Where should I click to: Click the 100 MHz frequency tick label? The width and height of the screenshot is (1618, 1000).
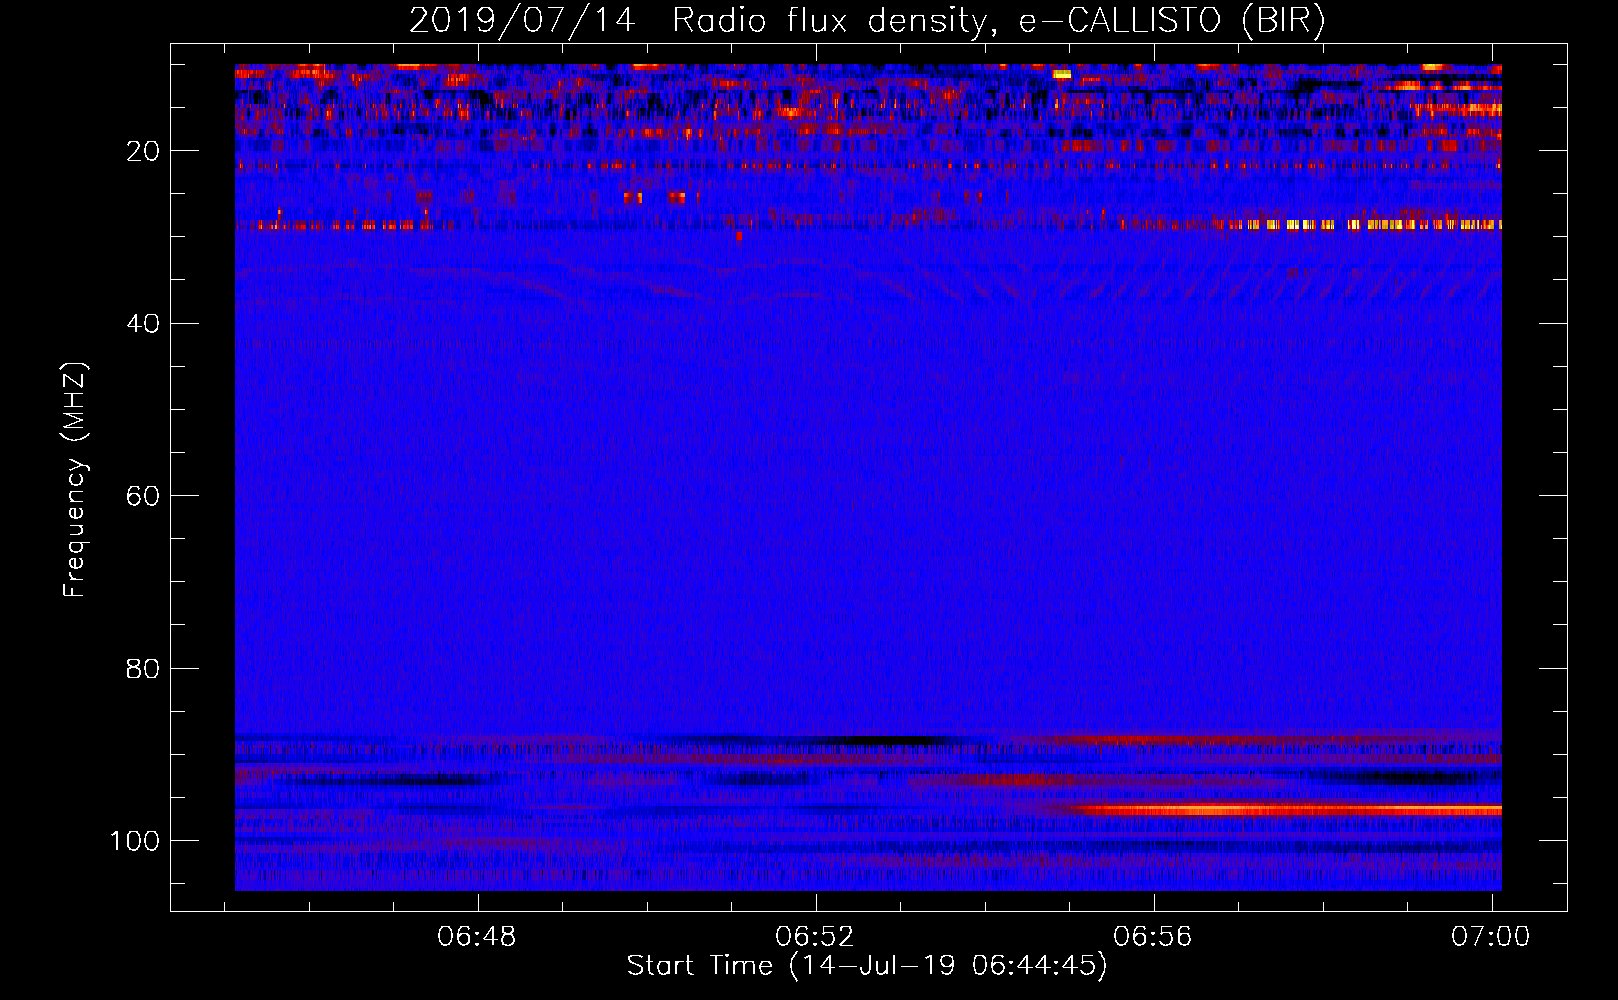tap(136, 841)
